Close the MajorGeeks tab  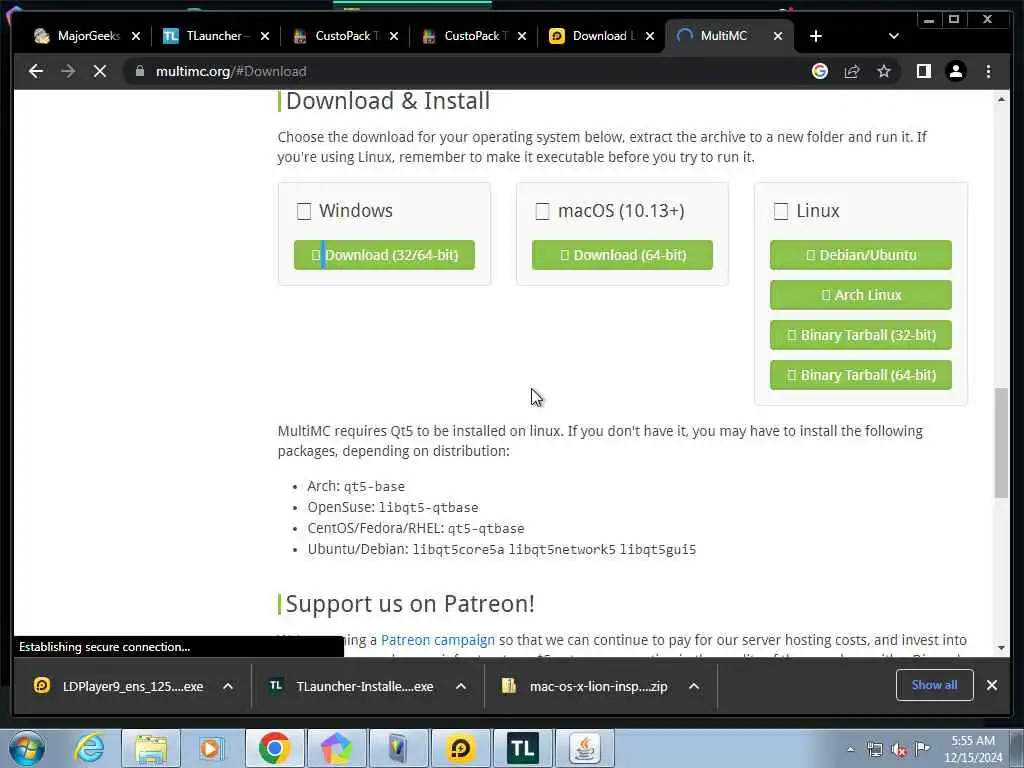[136, 36]
